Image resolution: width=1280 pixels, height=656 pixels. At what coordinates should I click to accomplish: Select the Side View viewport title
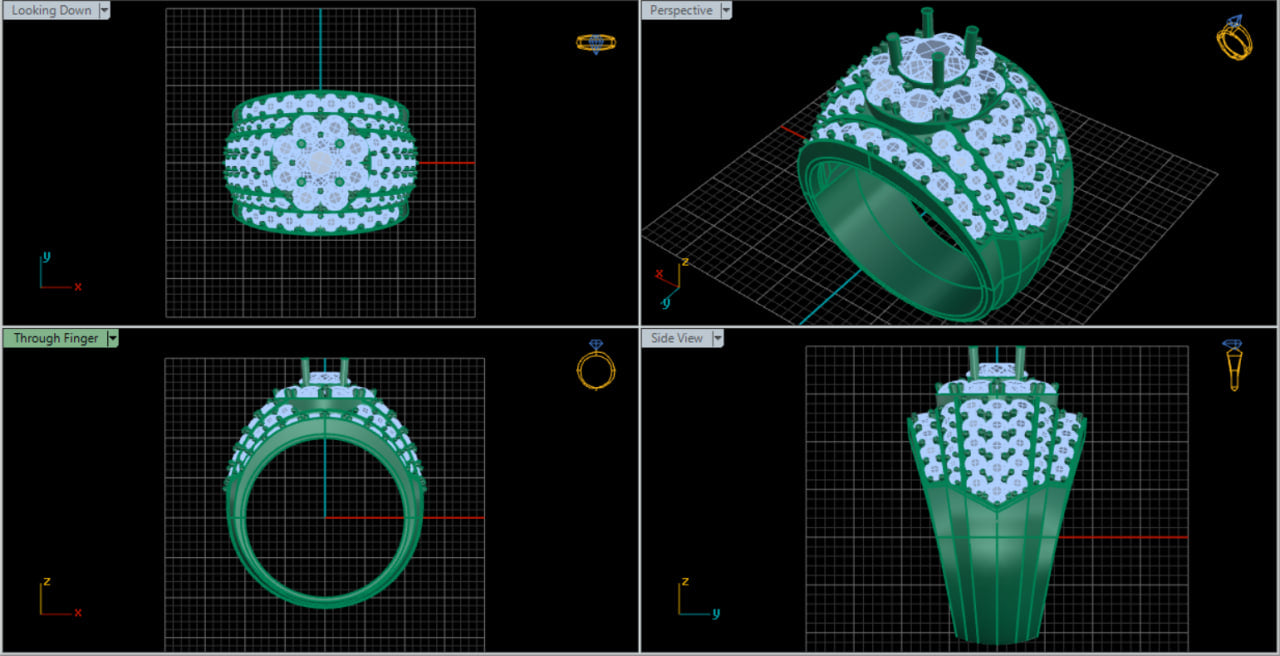tap(677, 339)
